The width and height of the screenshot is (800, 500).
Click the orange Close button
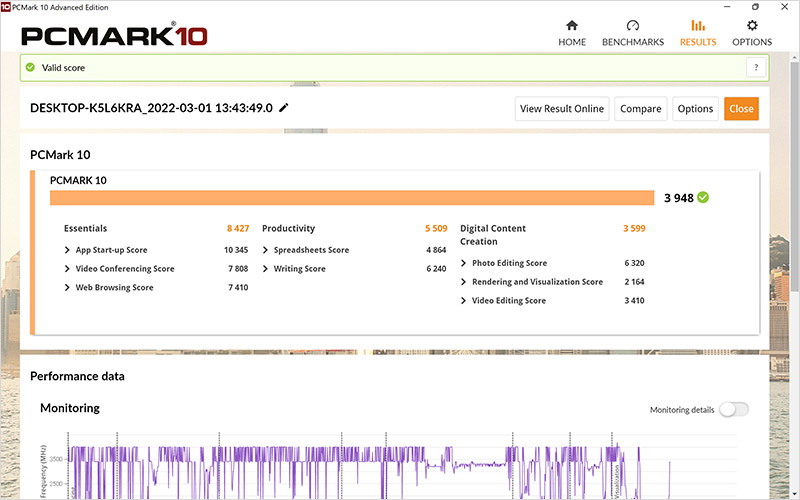coord(741,109)
